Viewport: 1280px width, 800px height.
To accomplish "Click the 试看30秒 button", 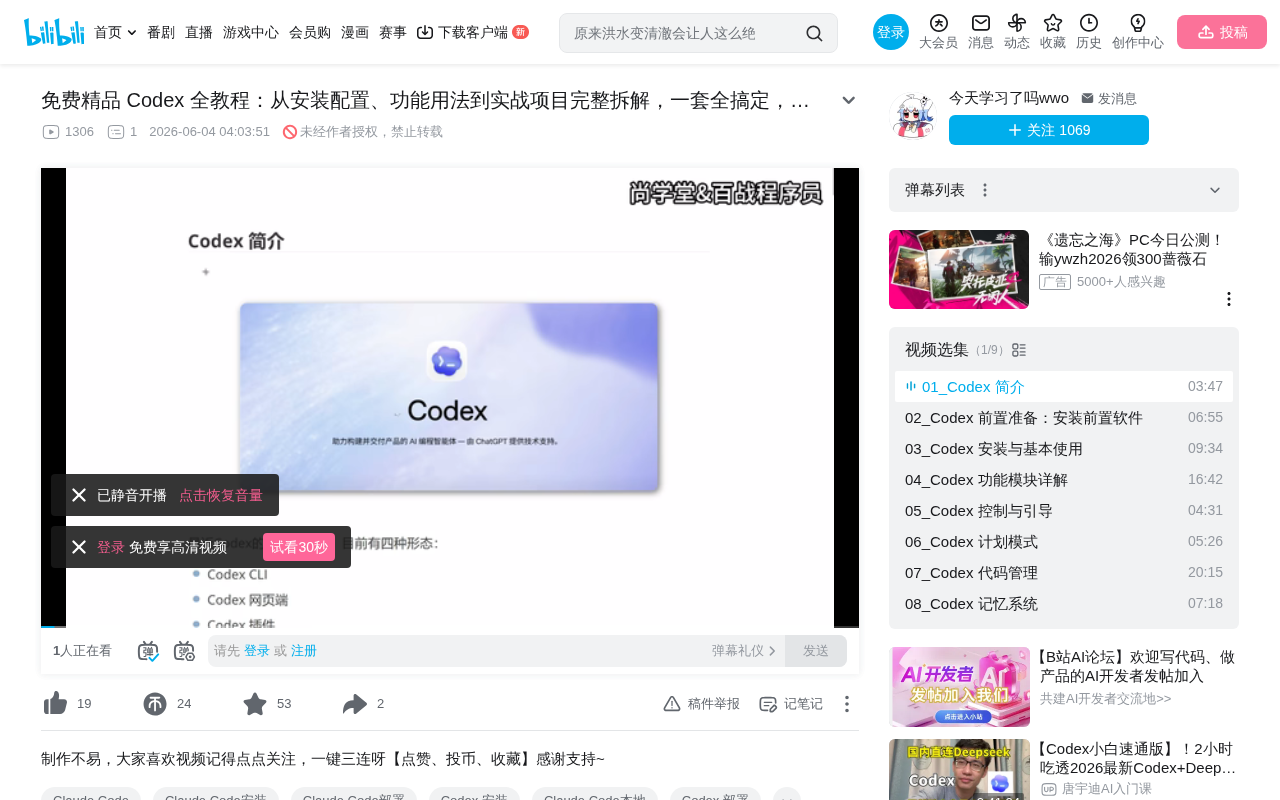I will click(299, 547).
